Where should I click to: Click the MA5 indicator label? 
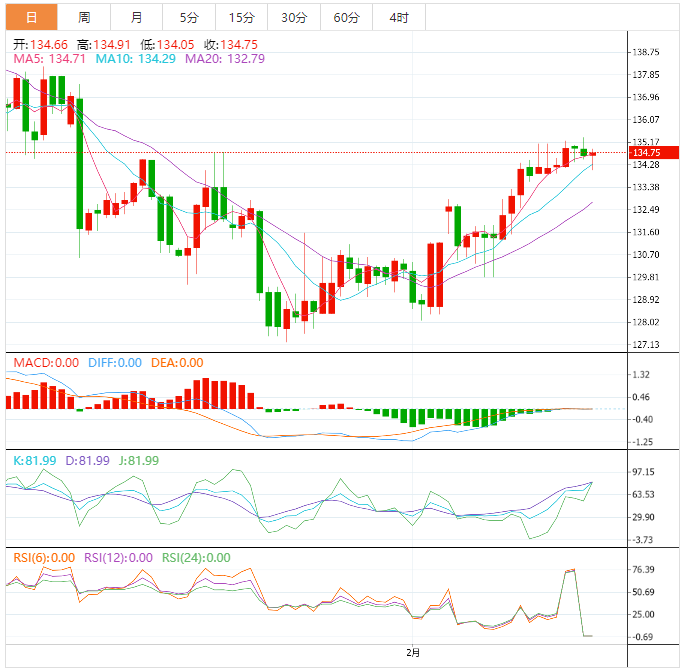coord(50,59)
